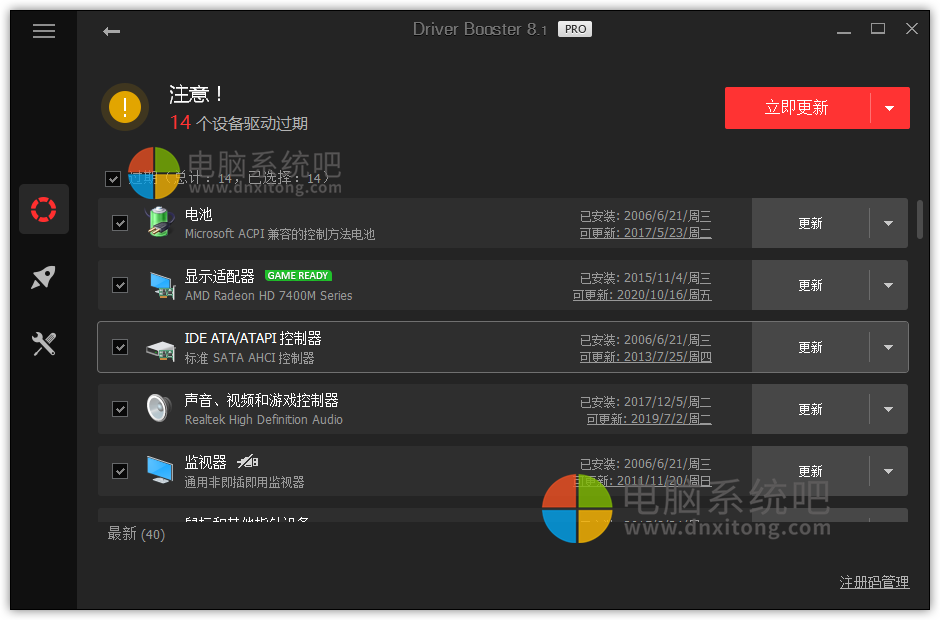Click the GAME READY badge
940x620 pixels.
tap(298, 276)
